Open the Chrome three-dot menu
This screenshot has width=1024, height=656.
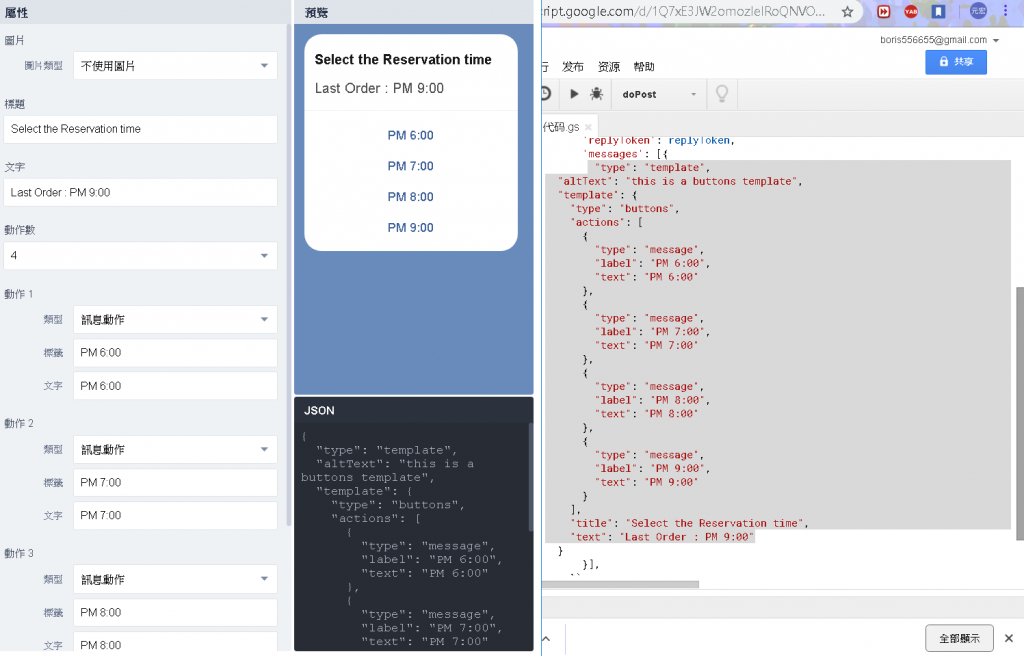(x=1006, y=10)
